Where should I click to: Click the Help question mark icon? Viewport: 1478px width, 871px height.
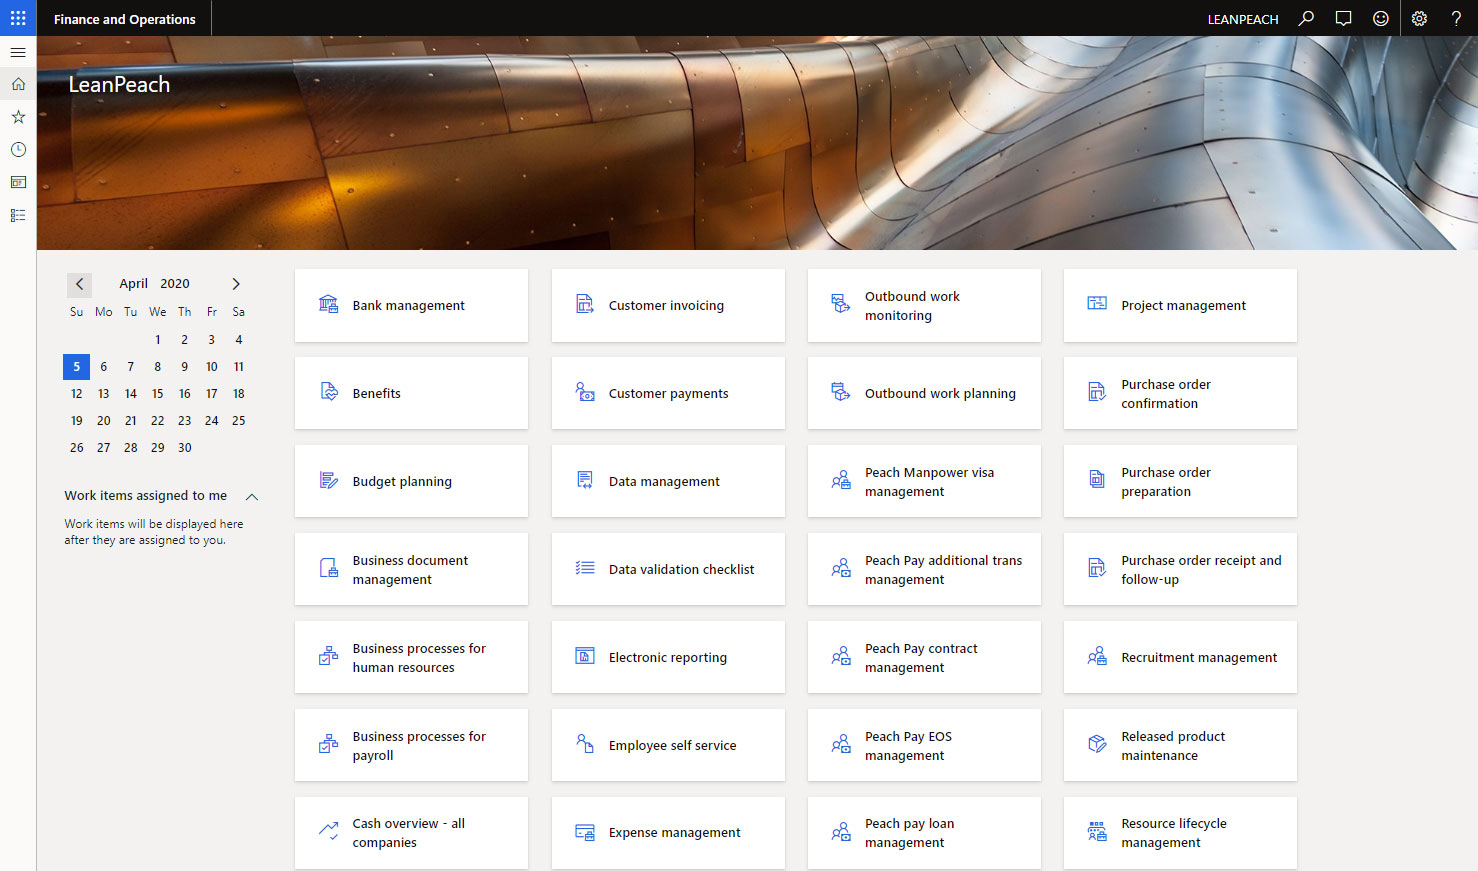[1456, 18]
